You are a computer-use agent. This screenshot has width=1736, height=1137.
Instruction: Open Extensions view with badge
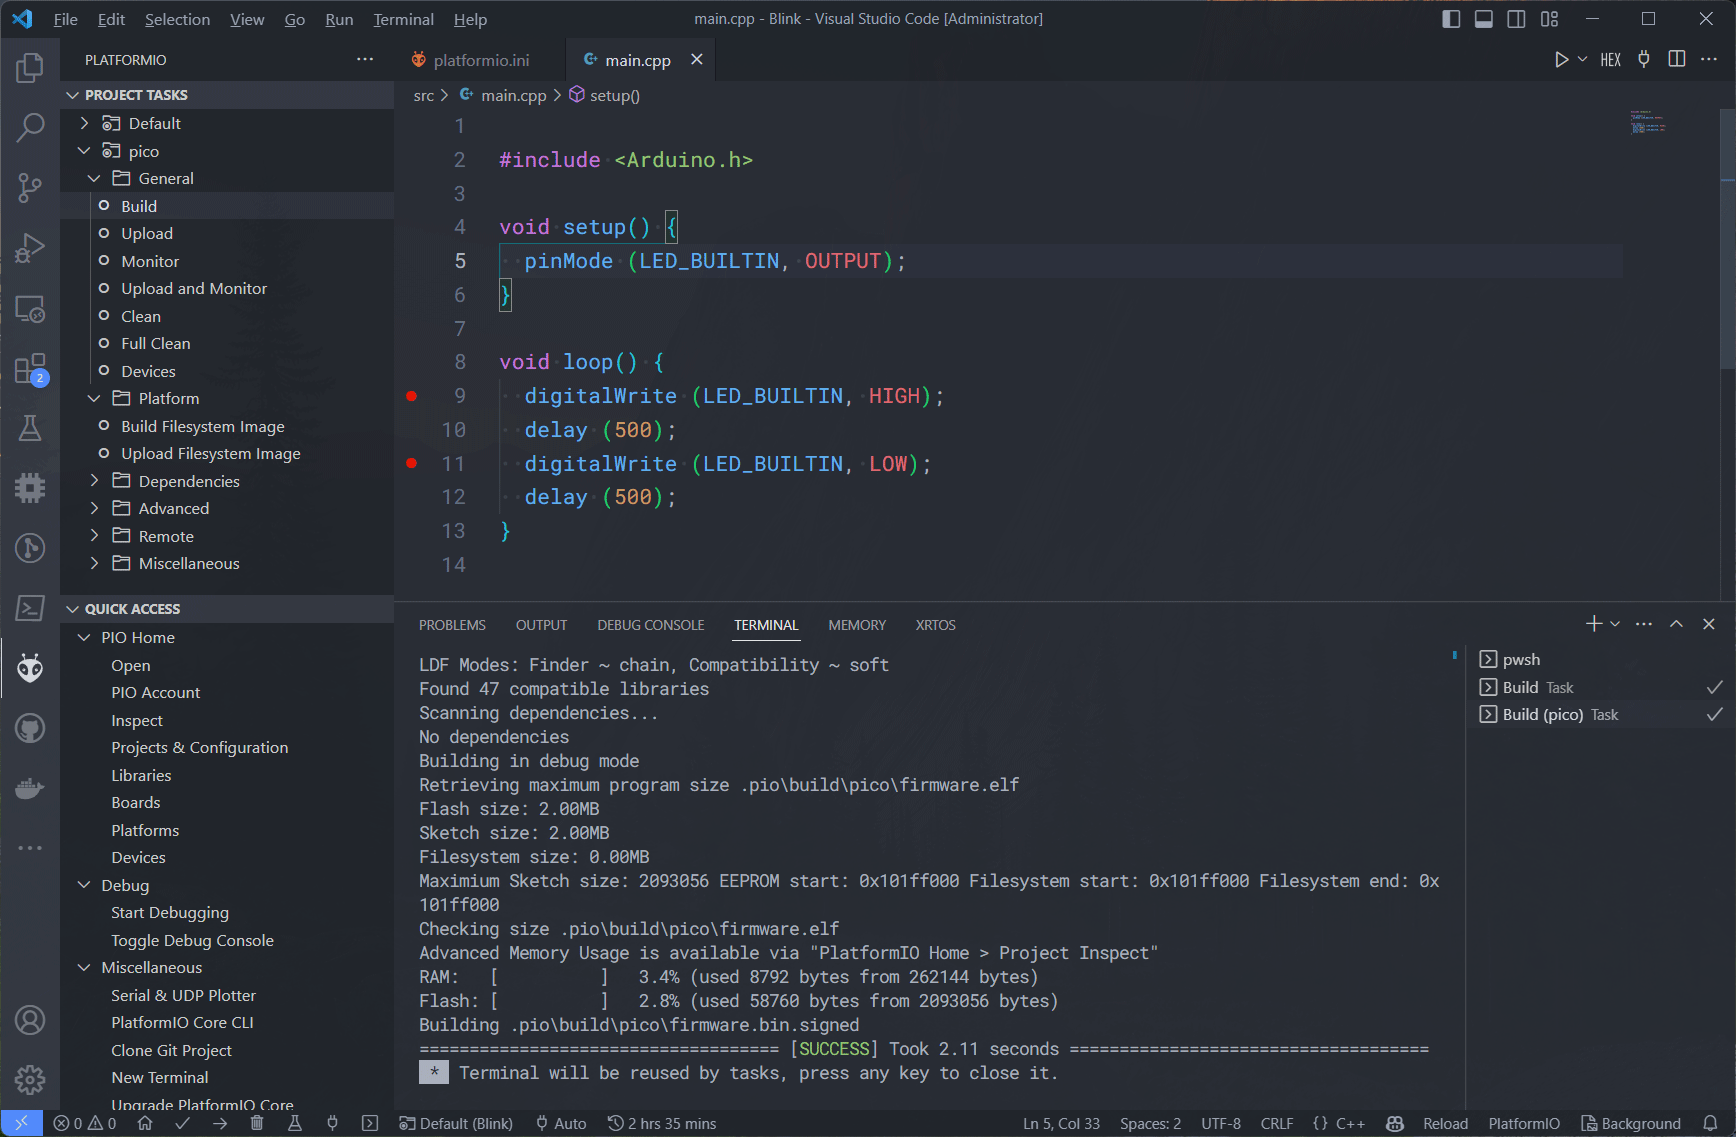point(30,369)
